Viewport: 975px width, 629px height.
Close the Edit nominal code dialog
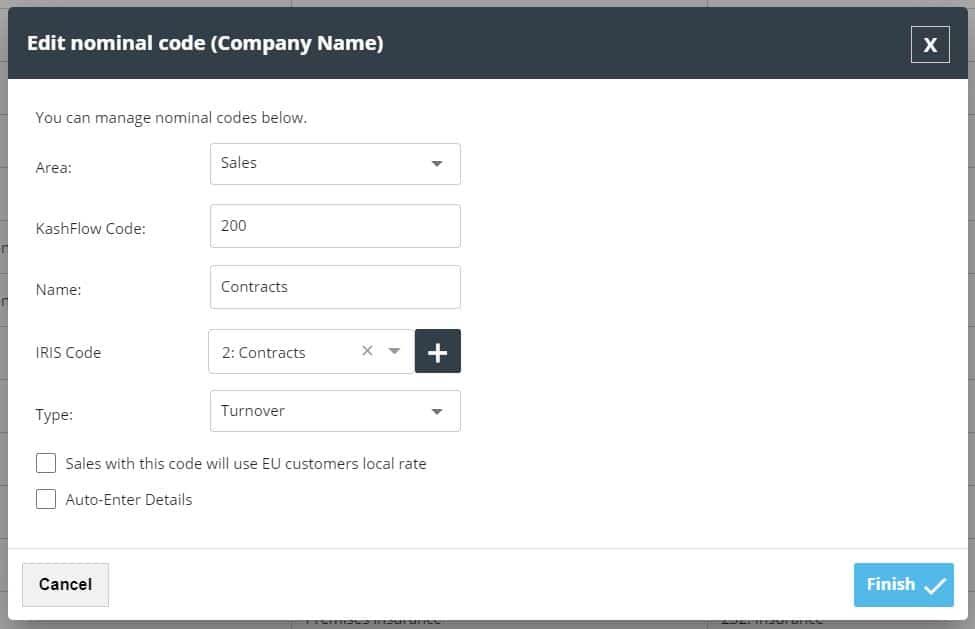[930, 44]
